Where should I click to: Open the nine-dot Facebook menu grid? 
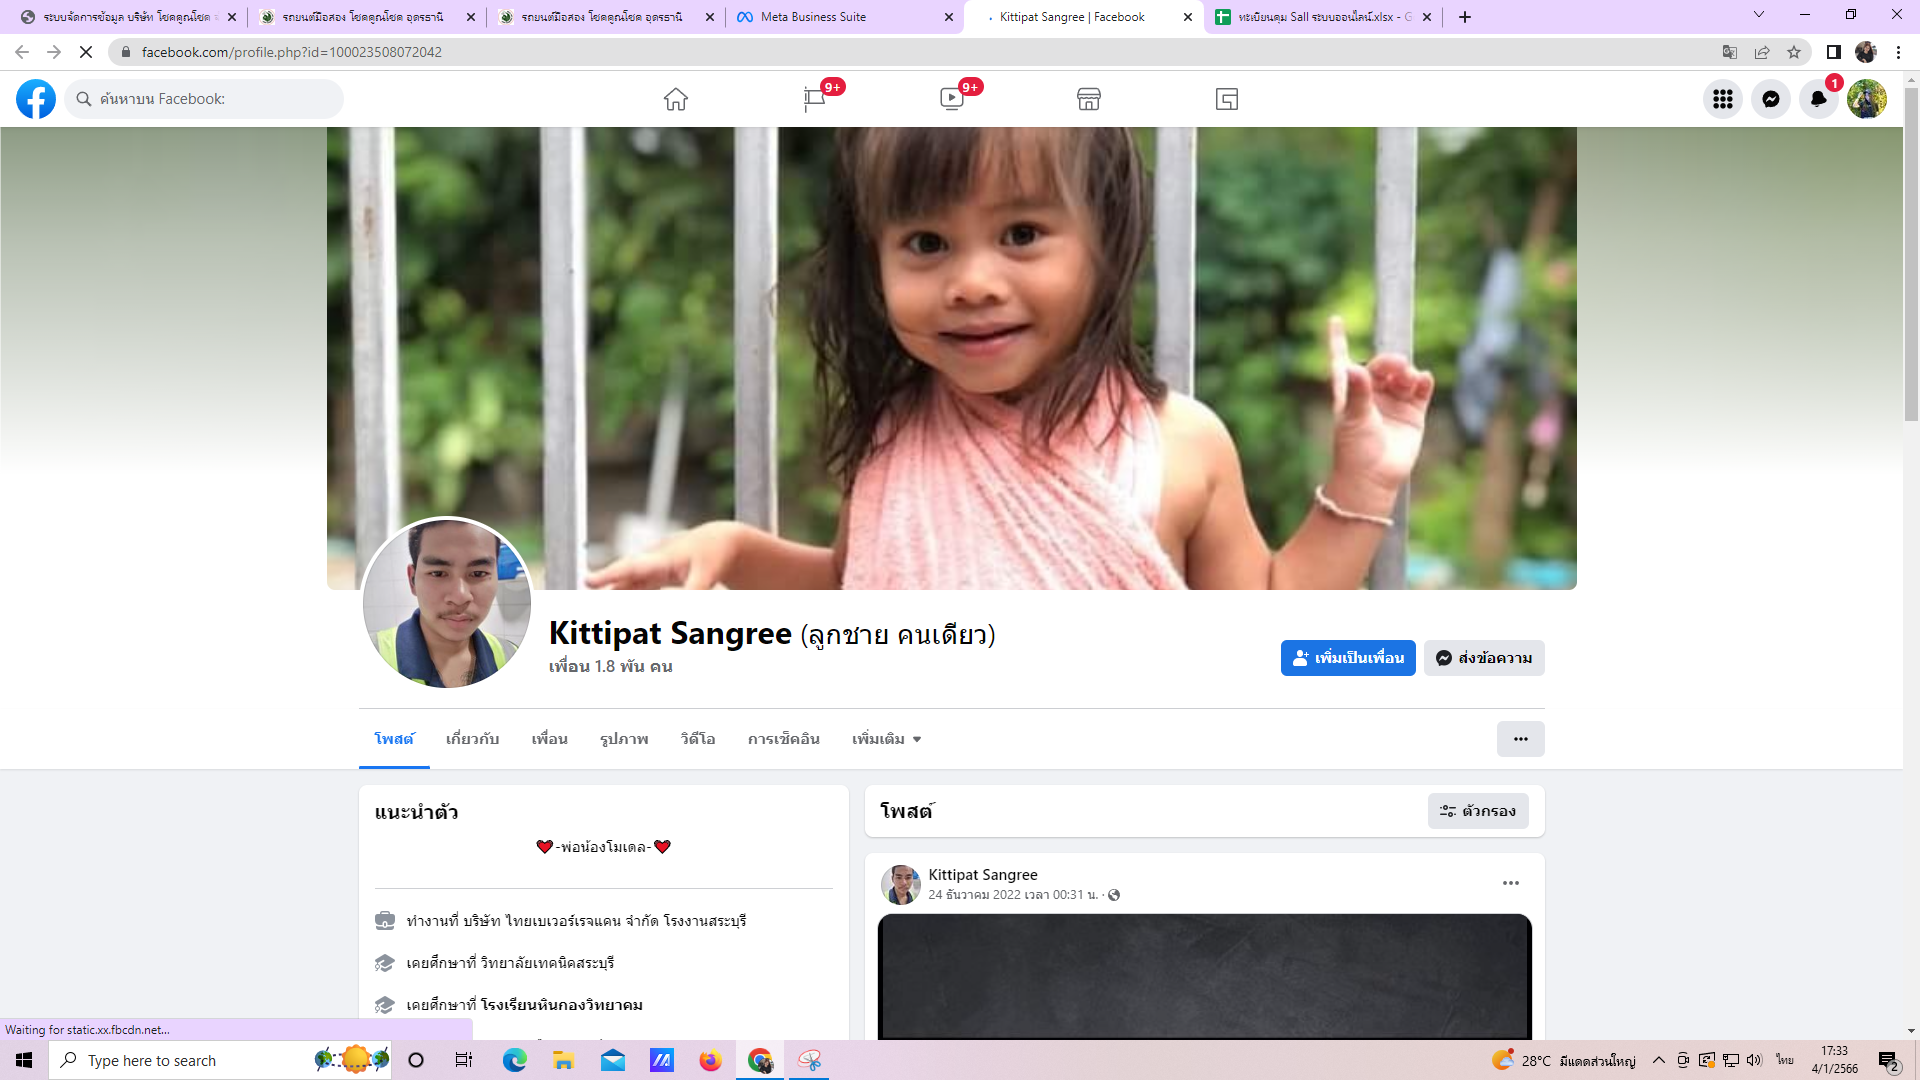(1722, 99)
